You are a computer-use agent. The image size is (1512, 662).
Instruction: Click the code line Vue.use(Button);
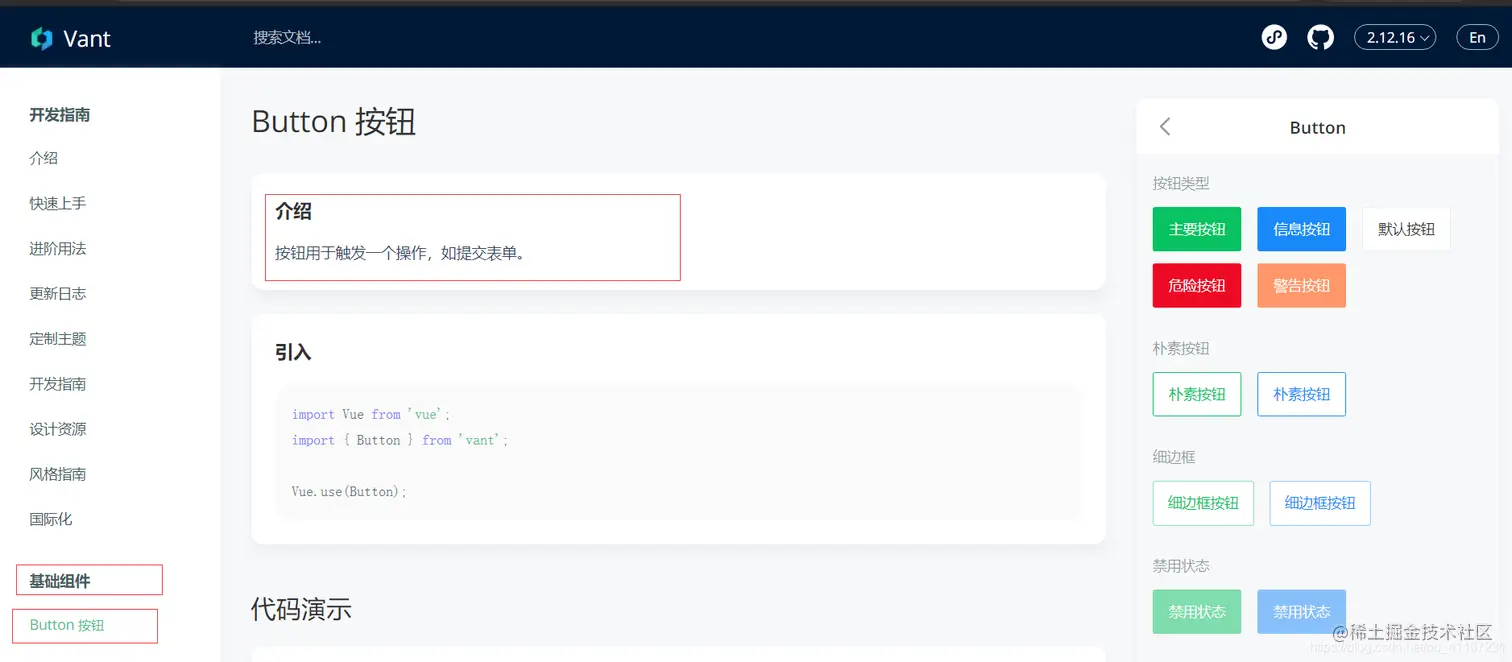point(349,492)
